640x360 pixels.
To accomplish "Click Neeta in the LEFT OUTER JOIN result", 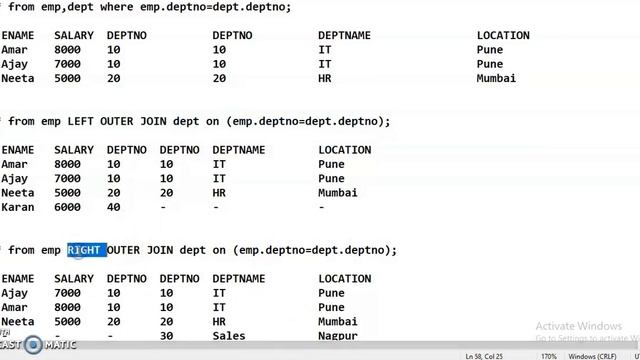I will (x=18, y=193).
